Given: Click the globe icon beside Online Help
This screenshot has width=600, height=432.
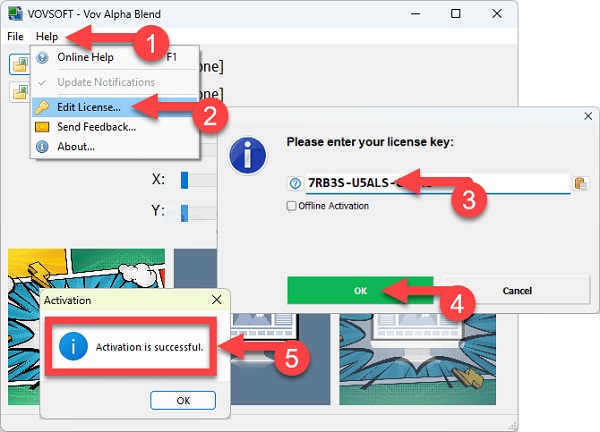Looking at the screenshot, I should pyautogui.click(x=42, y=57).
